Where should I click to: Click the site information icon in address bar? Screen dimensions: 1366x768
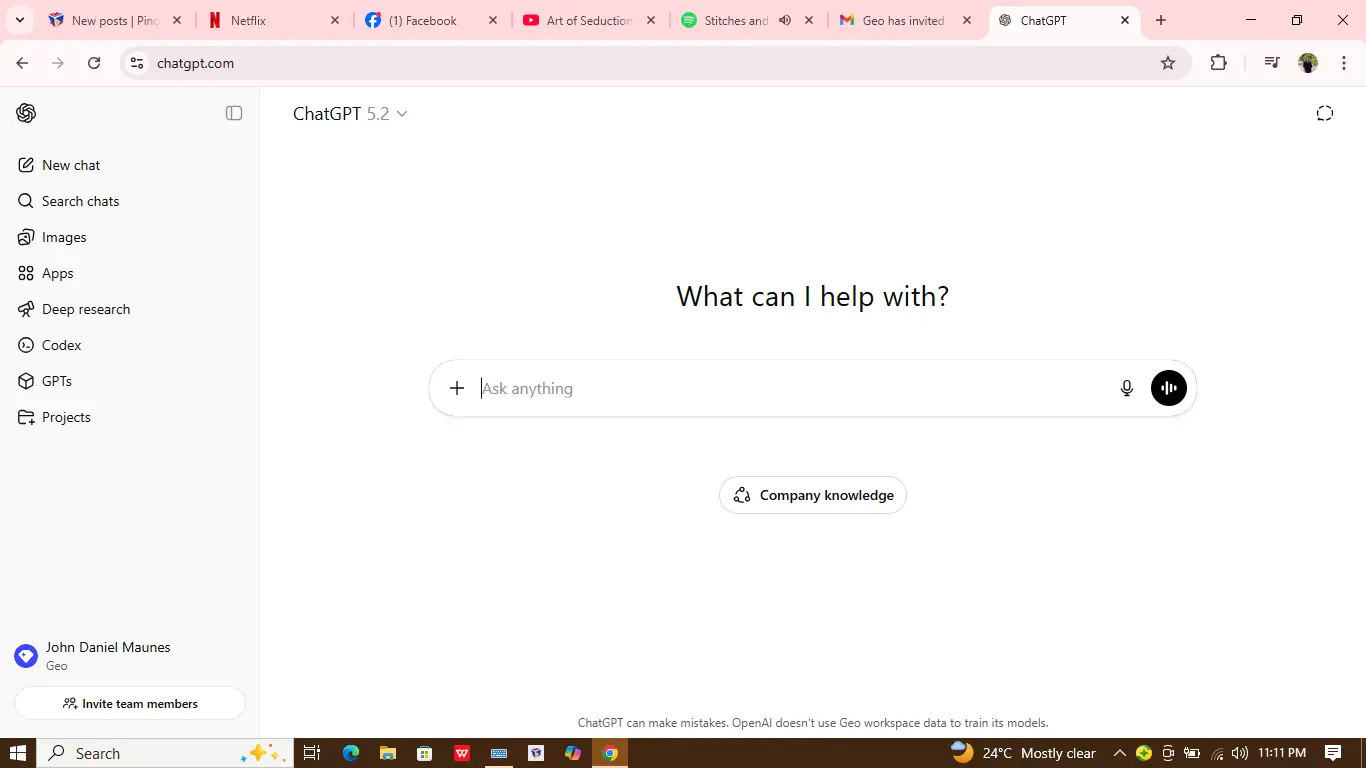tap(137, 63)
